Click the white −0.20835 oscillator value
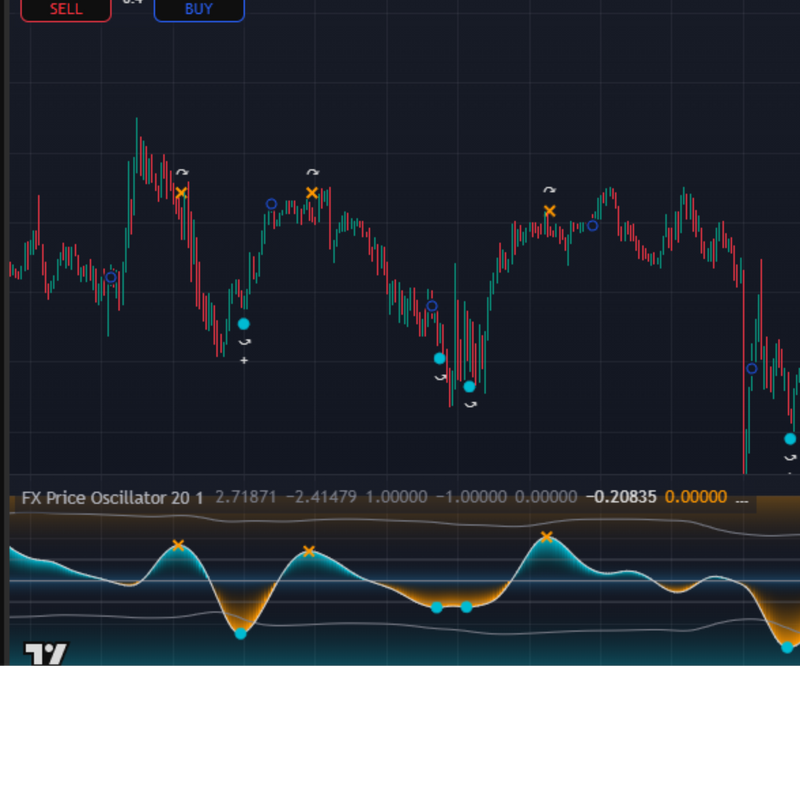 [x=621, y=497]
